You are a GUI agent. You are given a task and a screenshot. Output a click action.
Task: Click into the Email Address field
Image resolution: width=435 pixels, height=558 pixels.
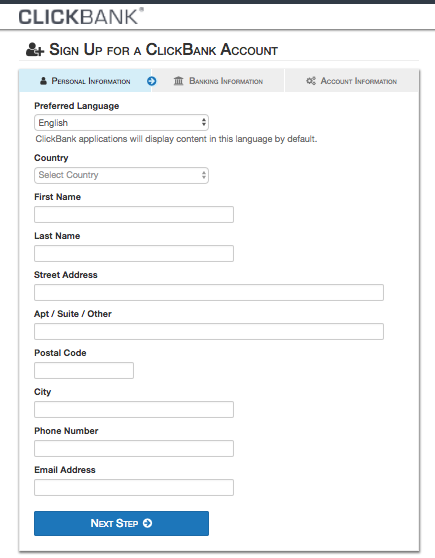tap(134, 488)
